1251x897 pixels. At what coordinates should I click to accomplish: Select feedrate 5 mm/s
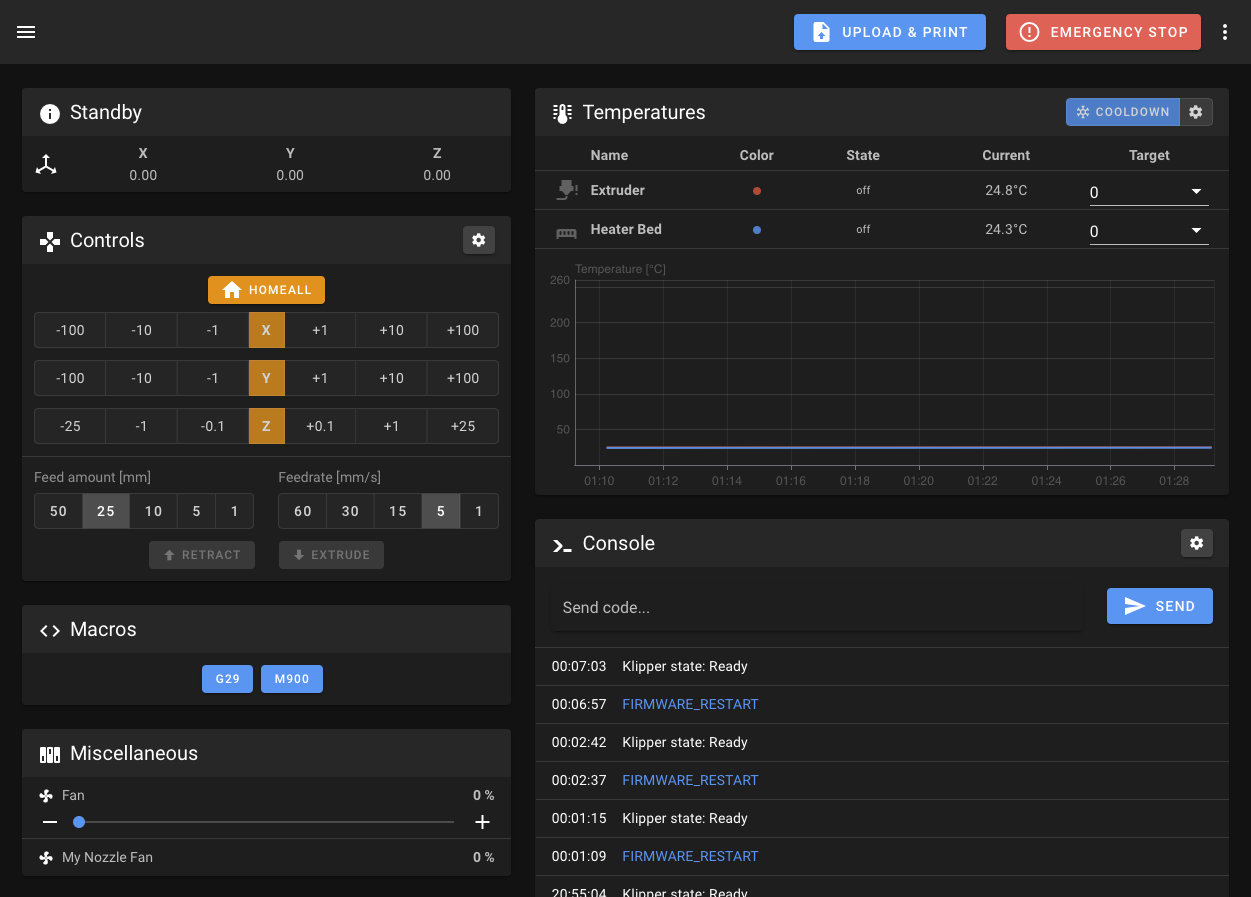[x=441, y=511]
